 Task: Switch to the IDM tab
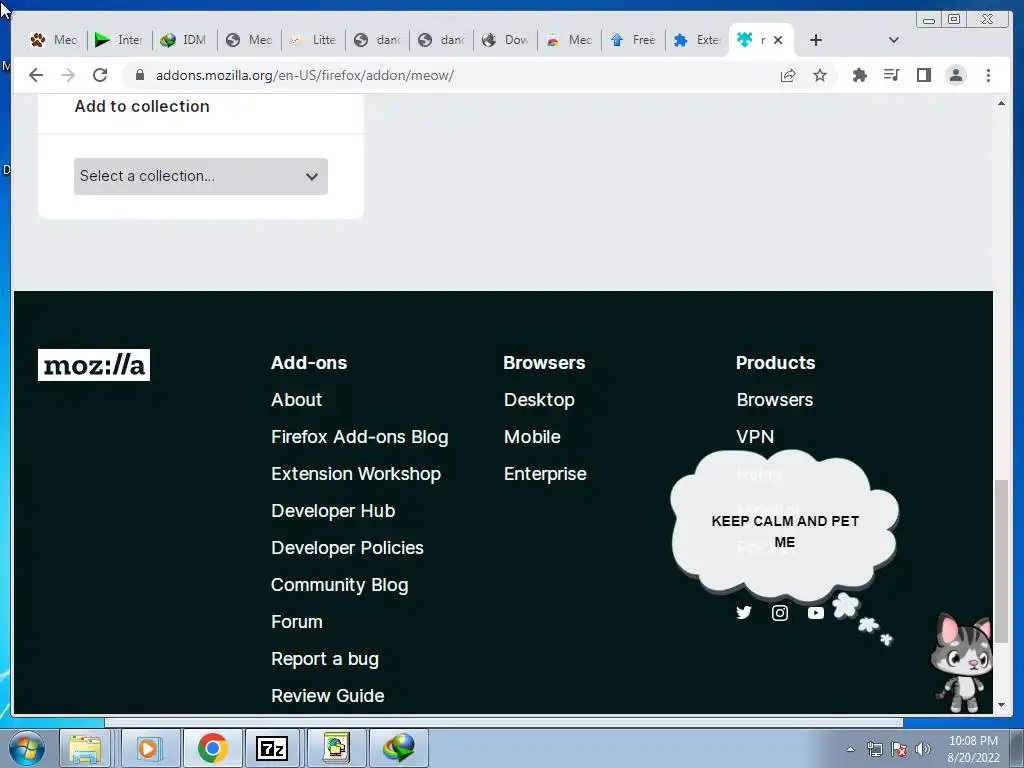point(184,40)
